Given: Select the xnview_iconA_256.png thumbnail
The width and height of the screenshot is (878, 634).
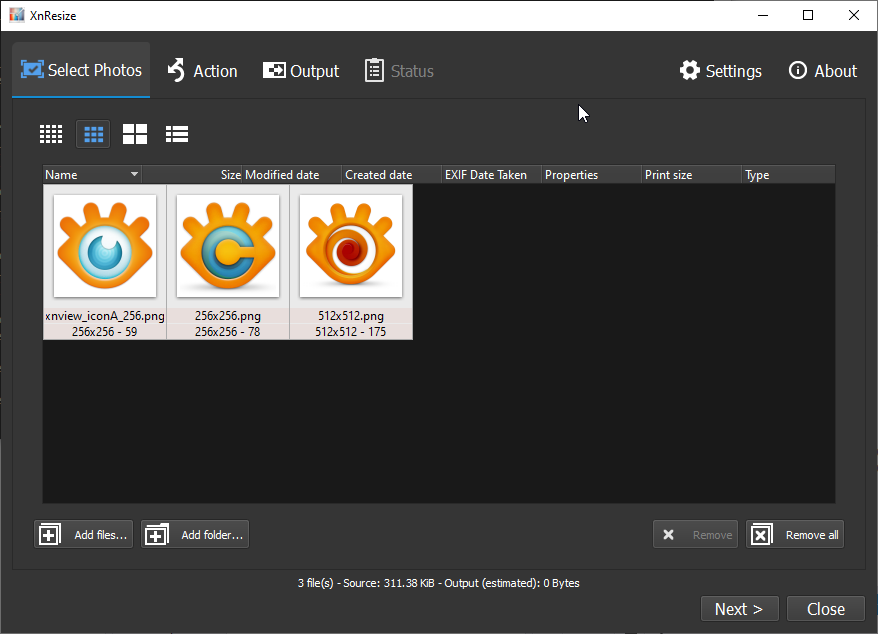Looking at the screenshot, I should pos(104,246).
